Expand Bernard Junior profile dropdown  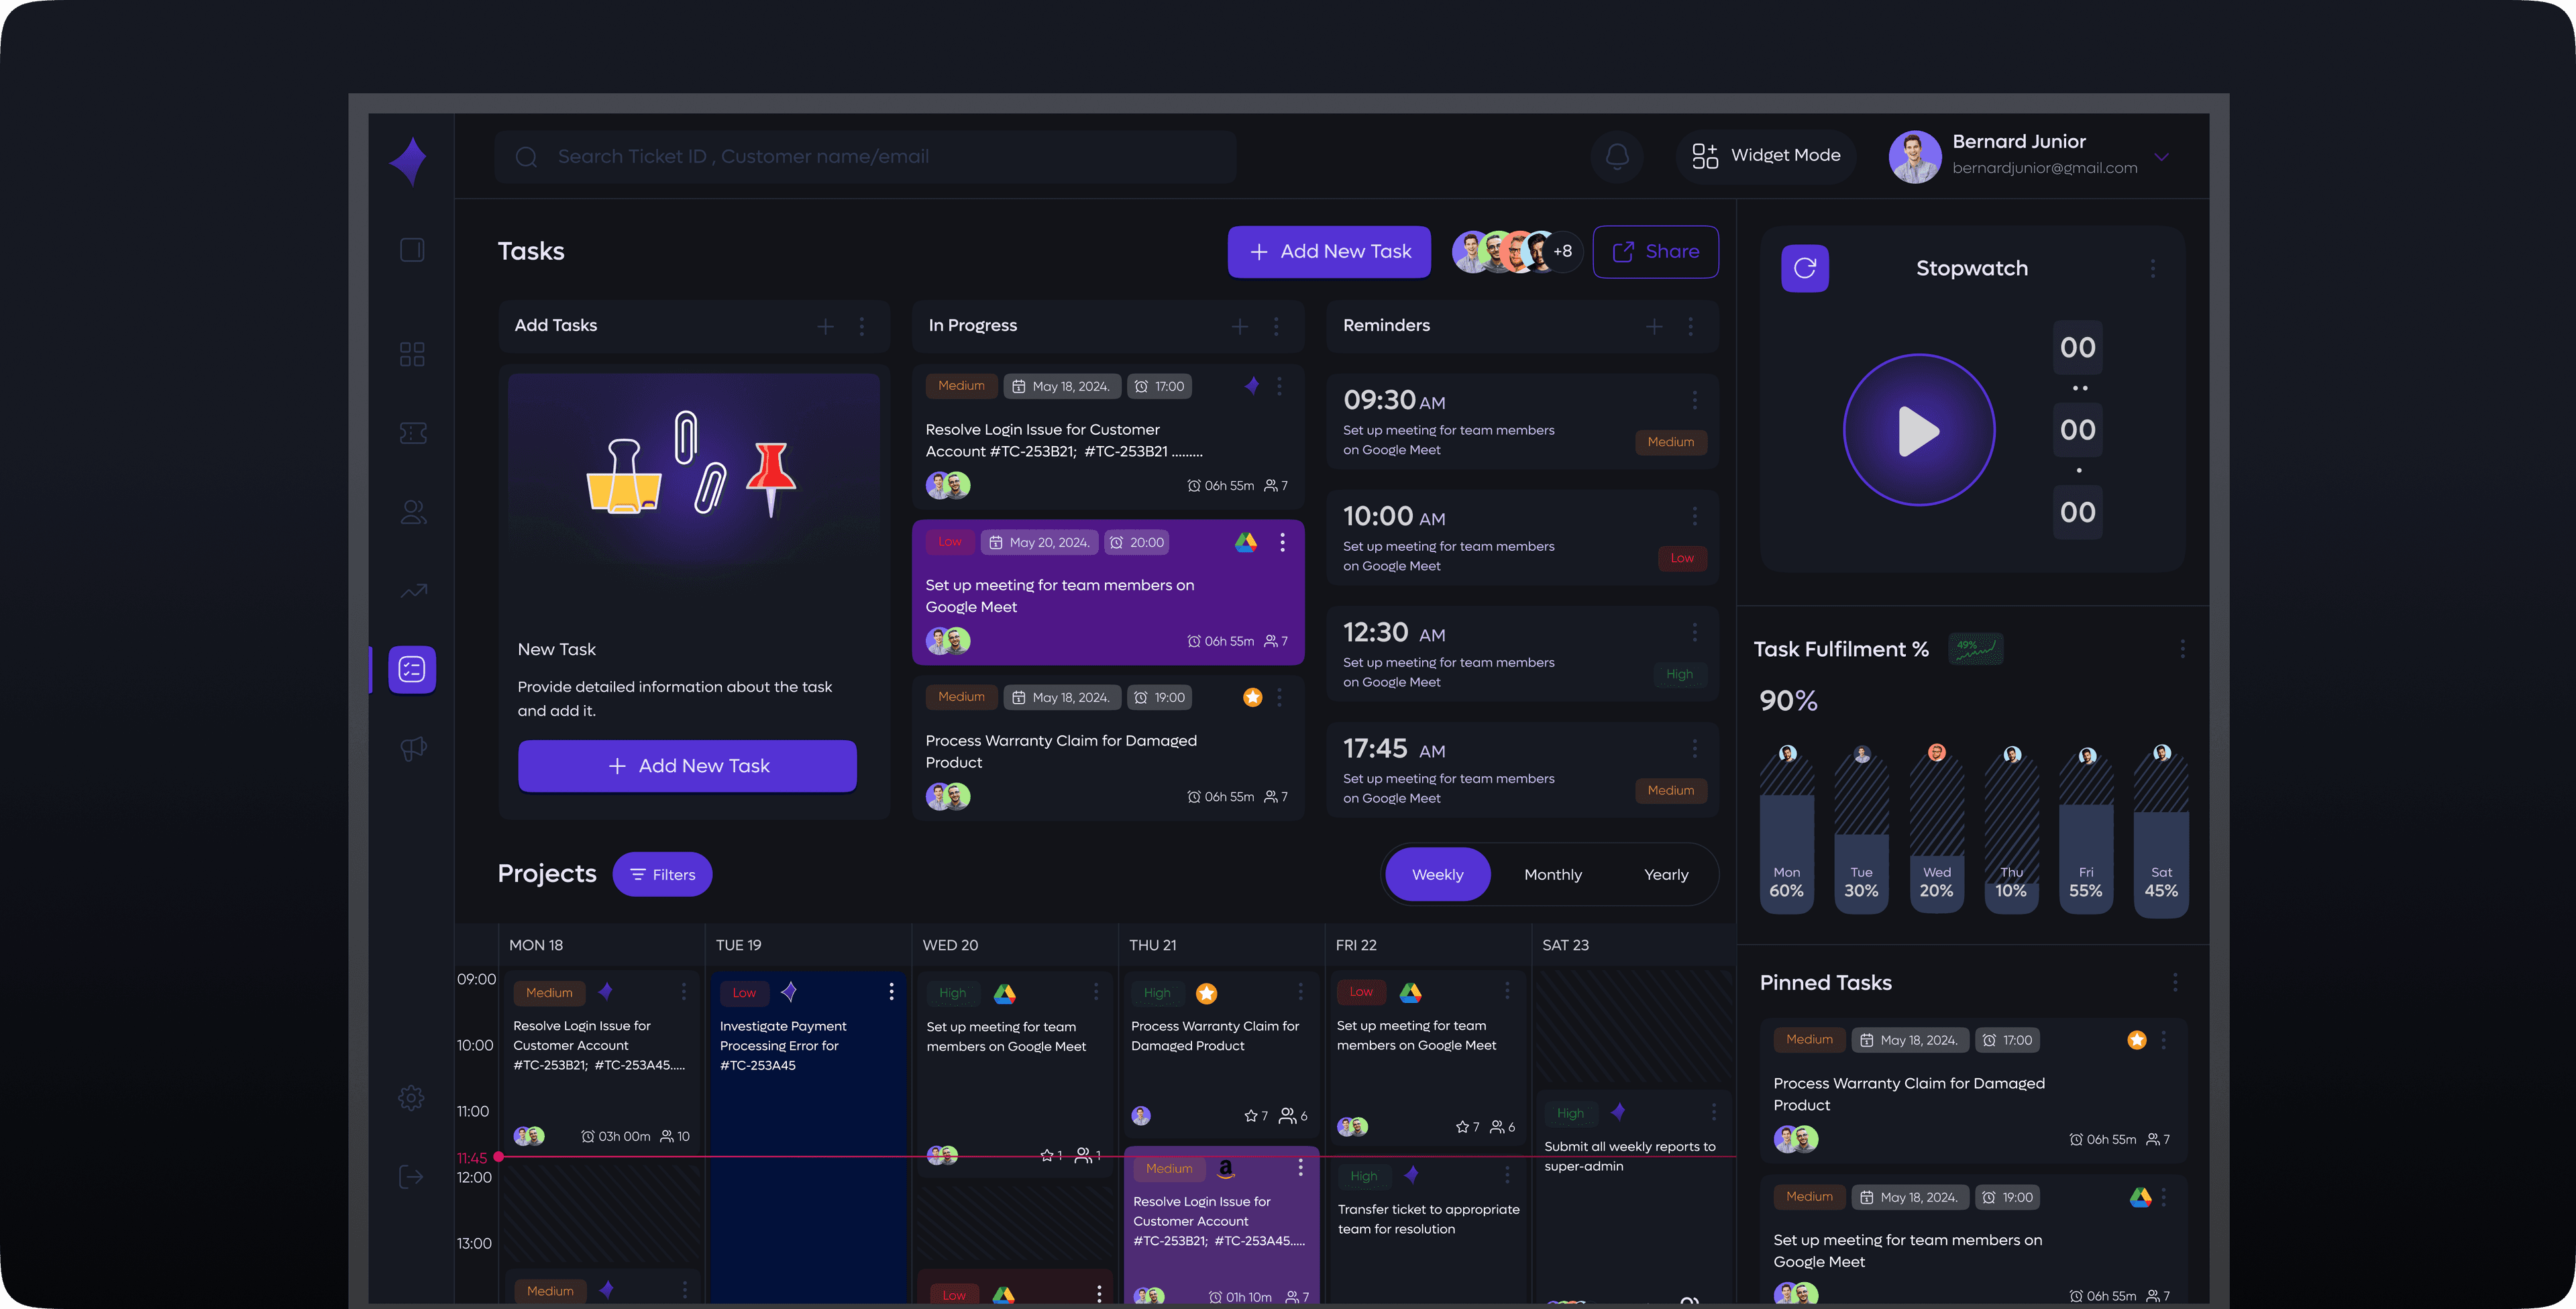click(x=2162, y=157)
